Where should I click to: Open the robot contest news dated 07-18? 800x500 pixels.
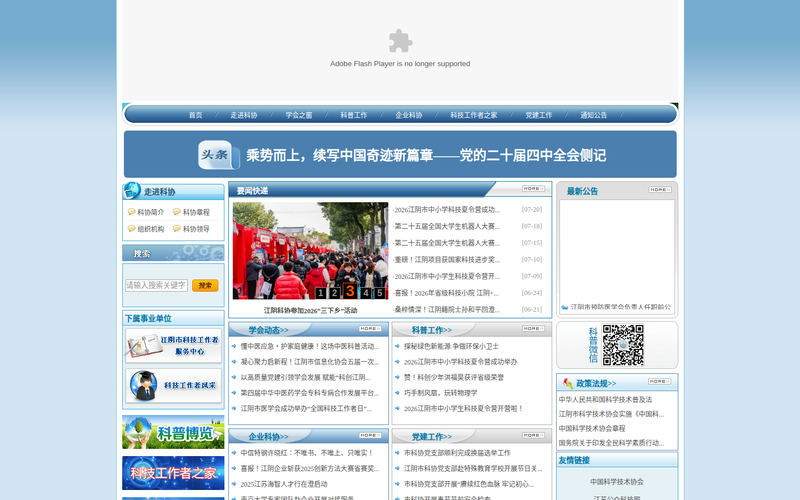(x=447, y=226)
